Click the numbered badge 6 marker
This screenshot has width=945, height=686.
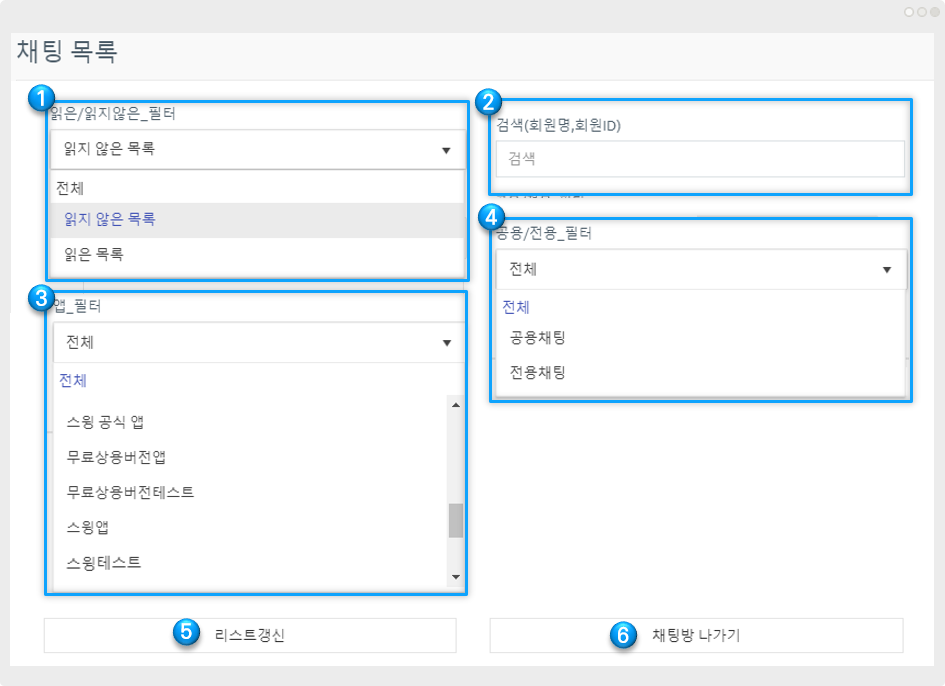pos(623,635)
